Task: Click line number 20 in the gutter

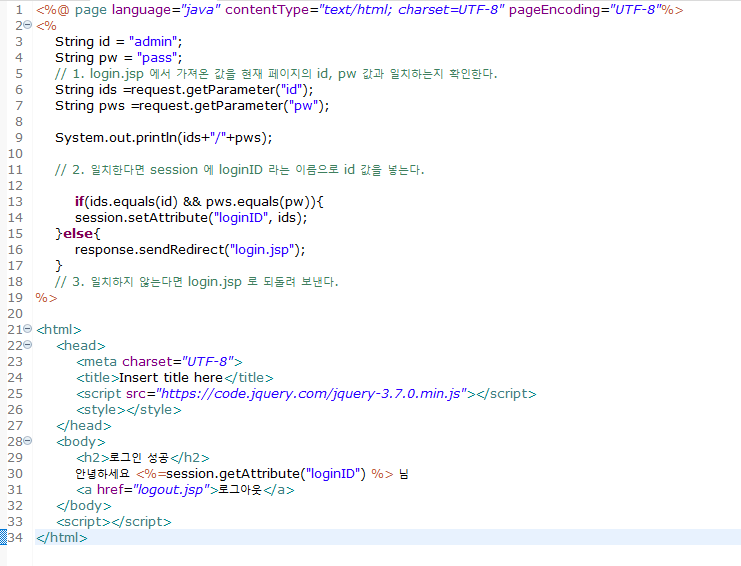Action: click(x=15, y=314)
